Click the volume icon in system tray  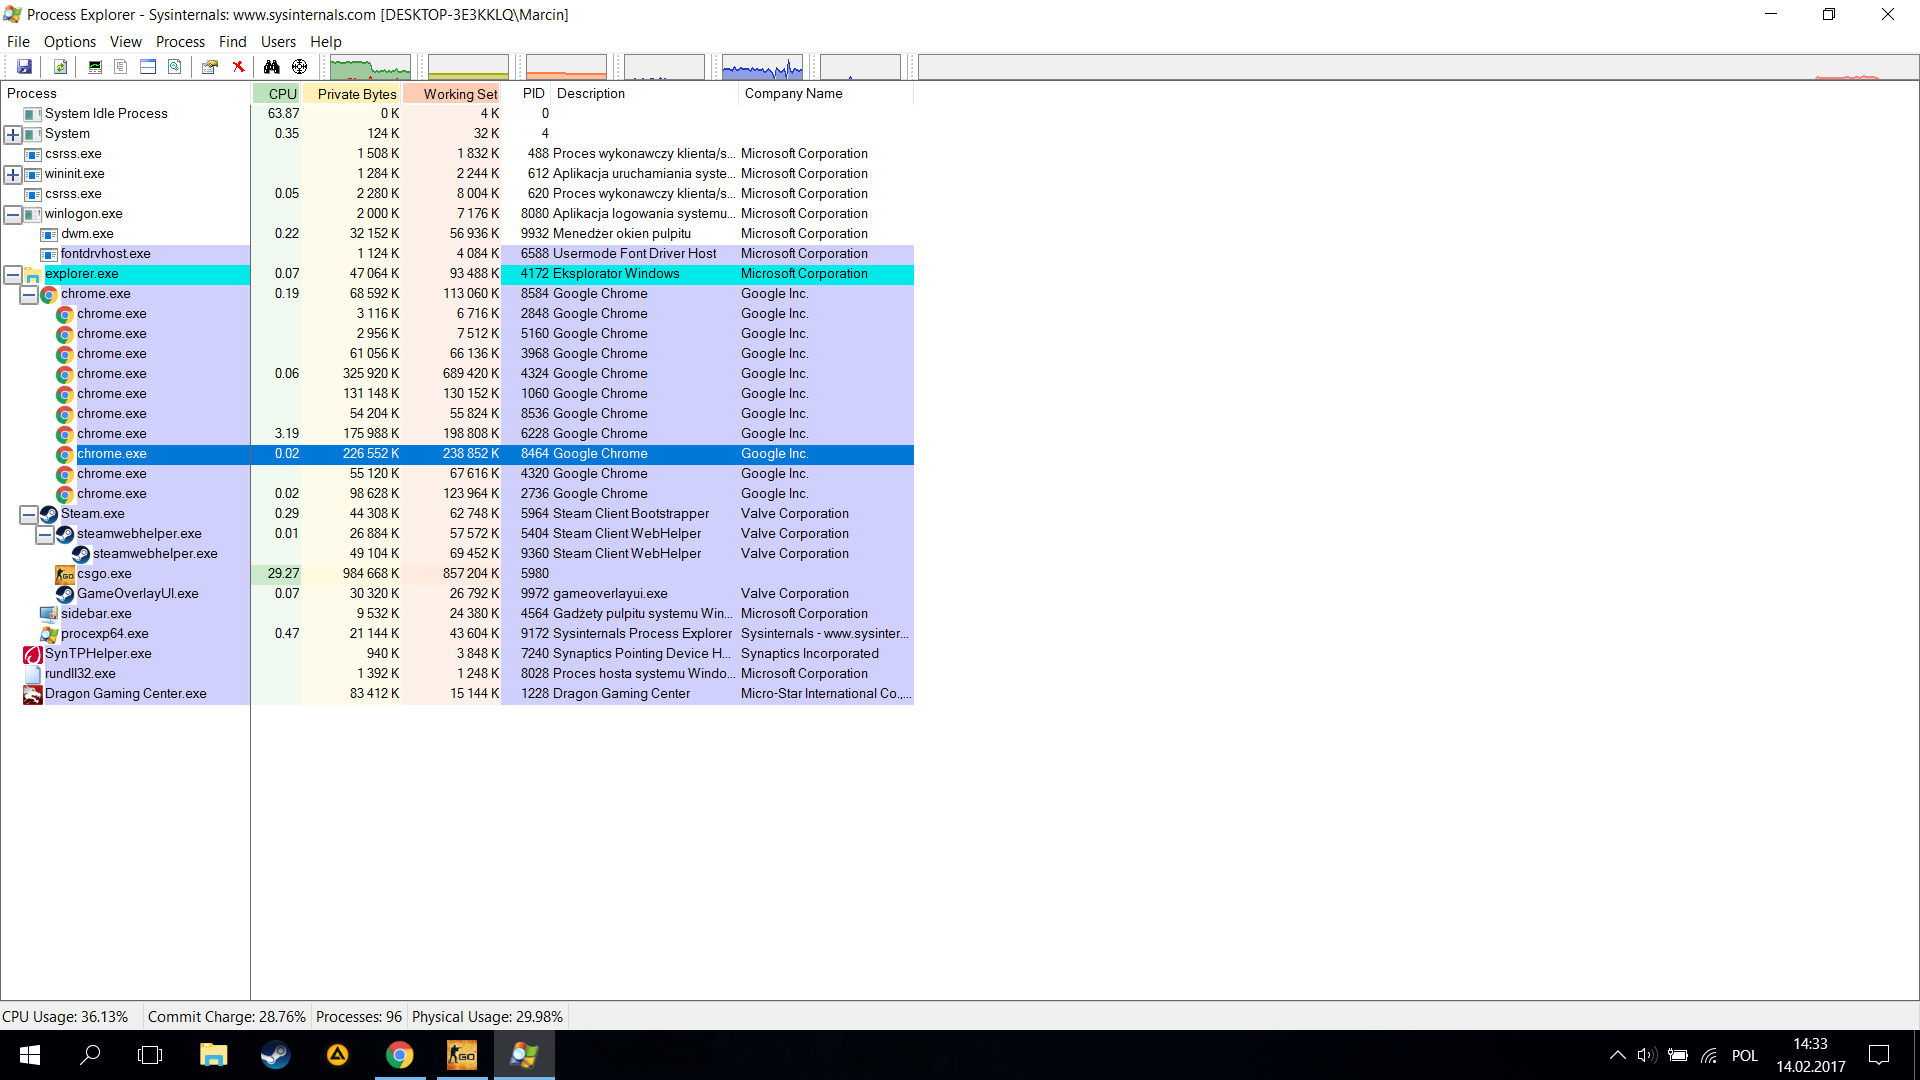coord(1647,1055)
